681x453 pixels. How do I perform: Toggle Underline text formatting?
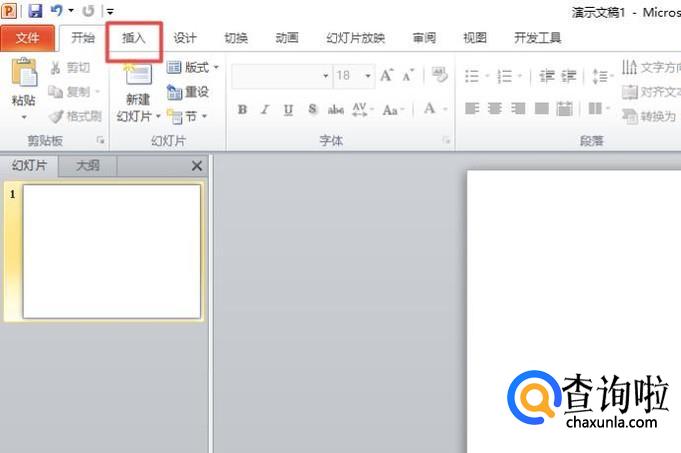click(x=288, y=110)
